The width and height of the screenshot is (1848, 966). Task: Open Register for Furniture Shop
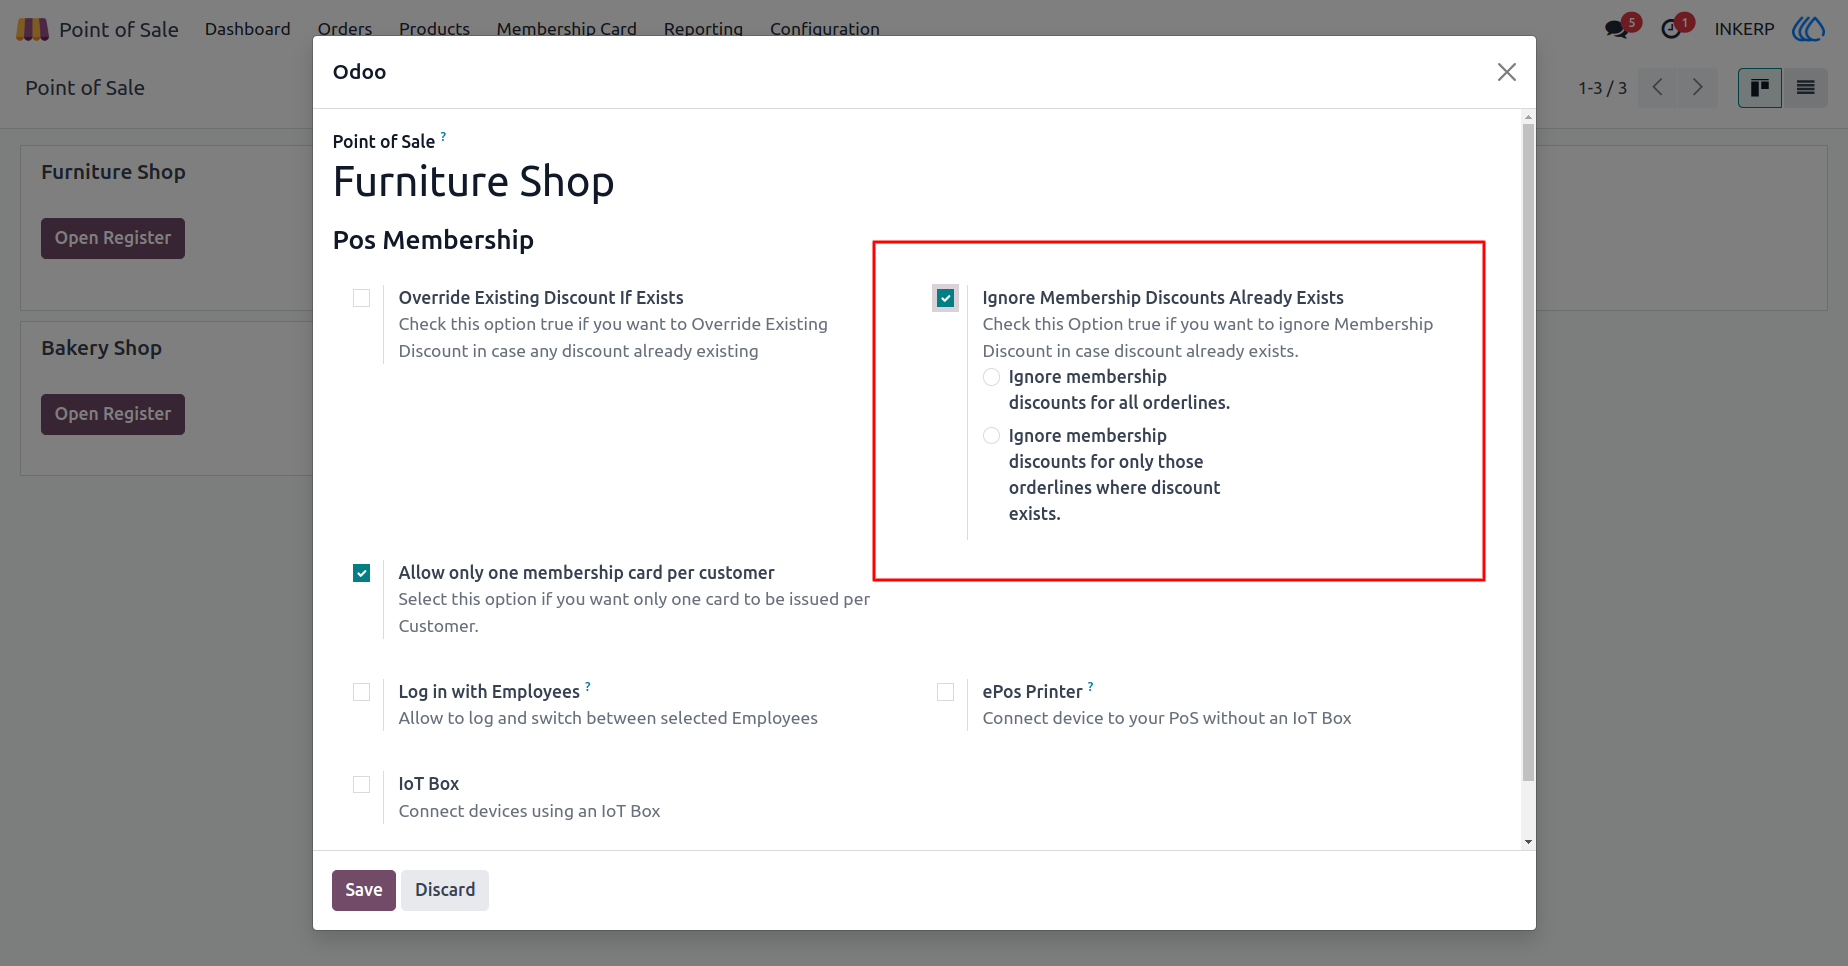[113, 238]
